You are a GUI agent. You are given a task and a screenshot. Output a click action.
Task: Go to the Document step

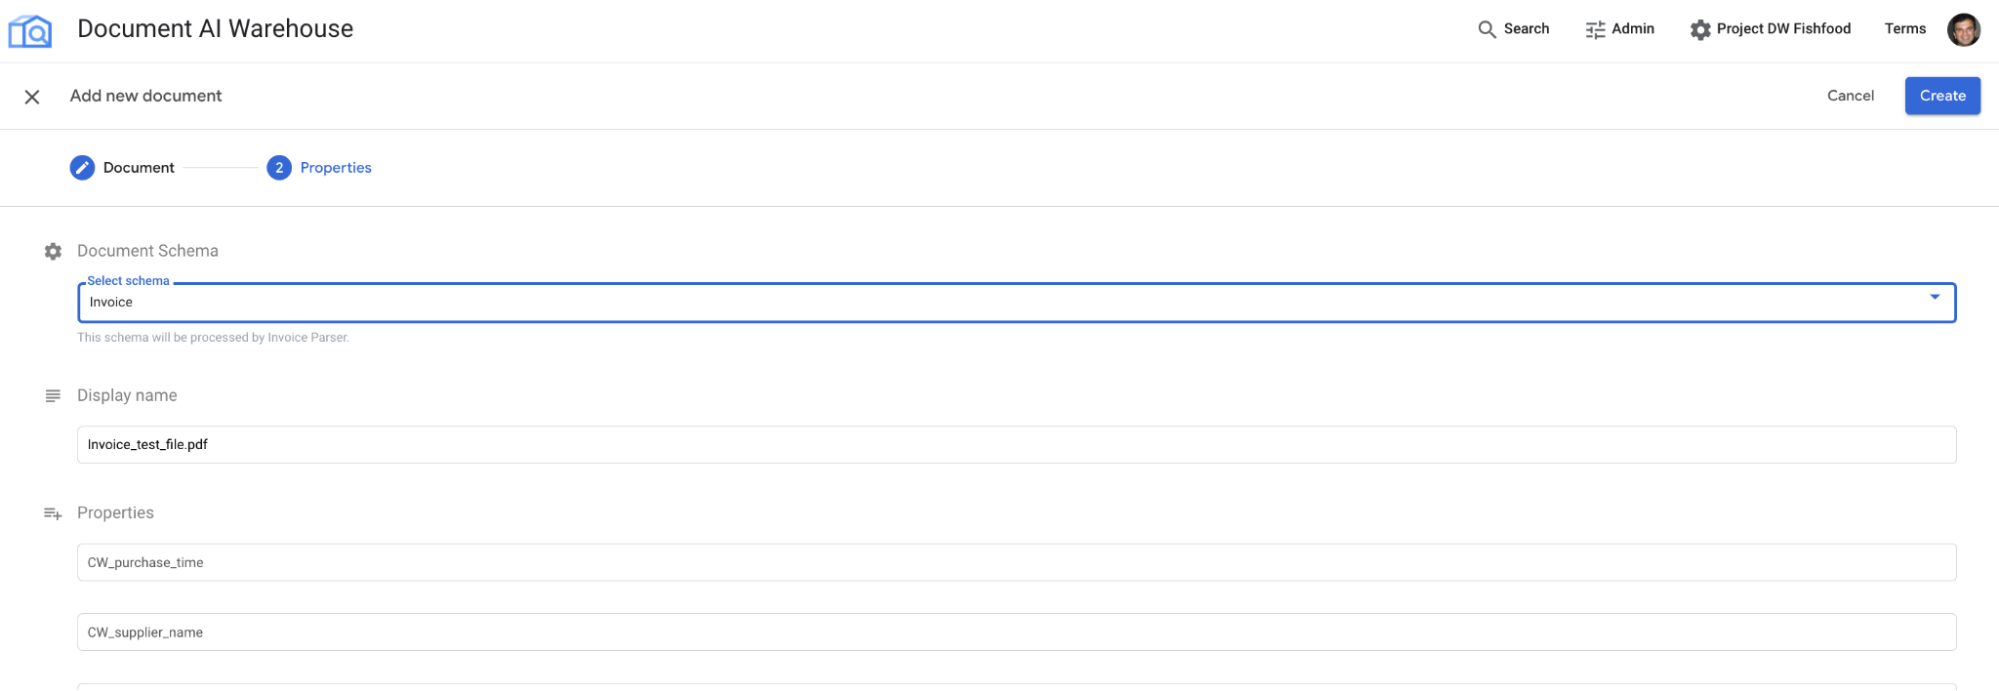[x=138, y=168]
